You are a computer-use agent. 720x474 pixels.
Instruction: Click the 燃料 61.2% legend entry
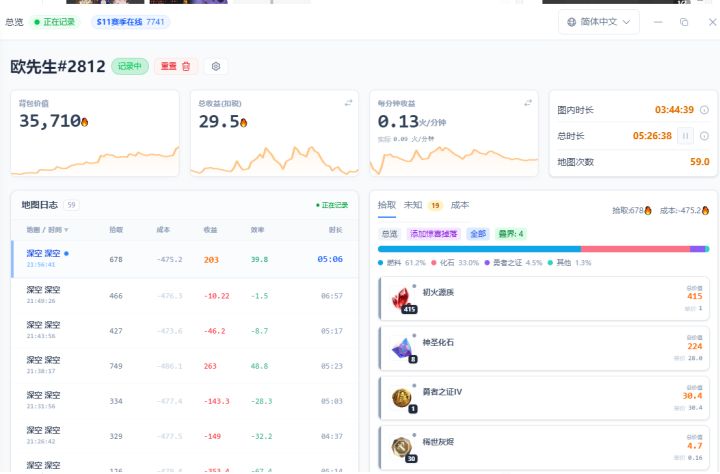pyautogui.click(x=402, y=263)
